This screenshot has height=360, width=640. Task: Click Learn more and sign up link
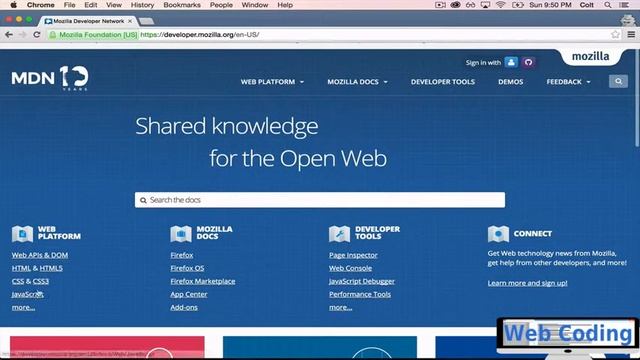pyautogui.click(x=527, y=283)
